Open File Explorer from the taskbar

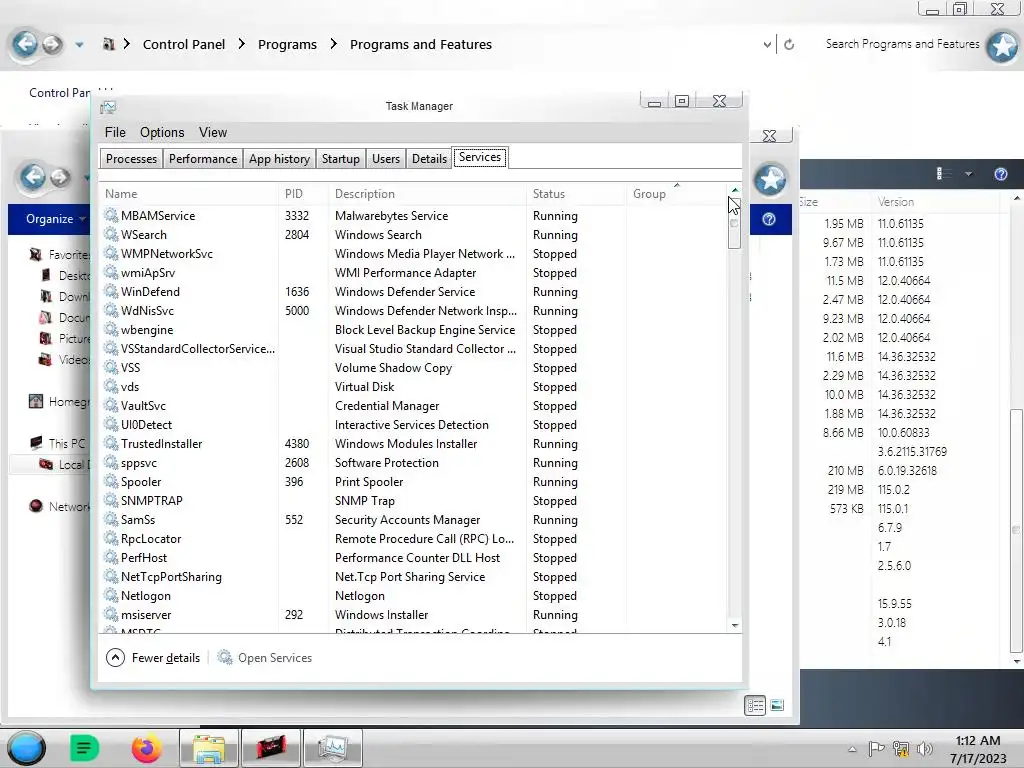point(208,748)
